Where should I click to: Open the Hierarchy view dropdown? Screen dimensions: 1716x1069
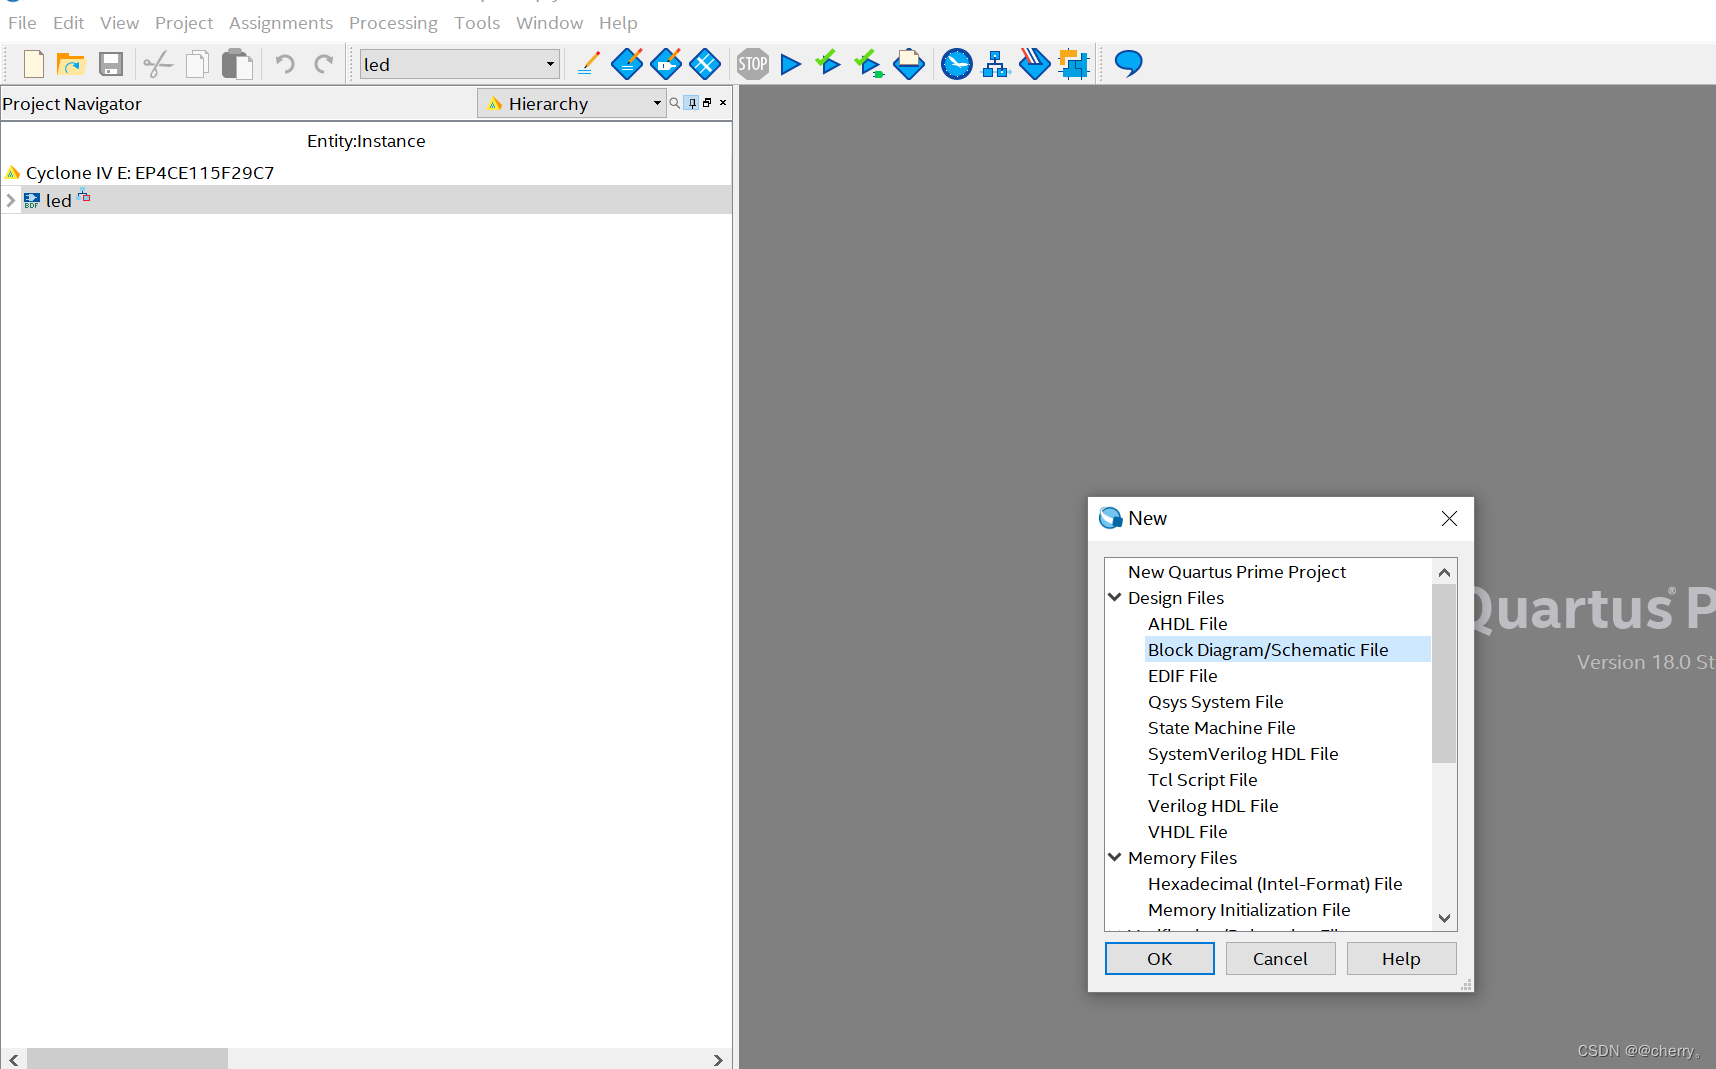[x=572, y=103]
